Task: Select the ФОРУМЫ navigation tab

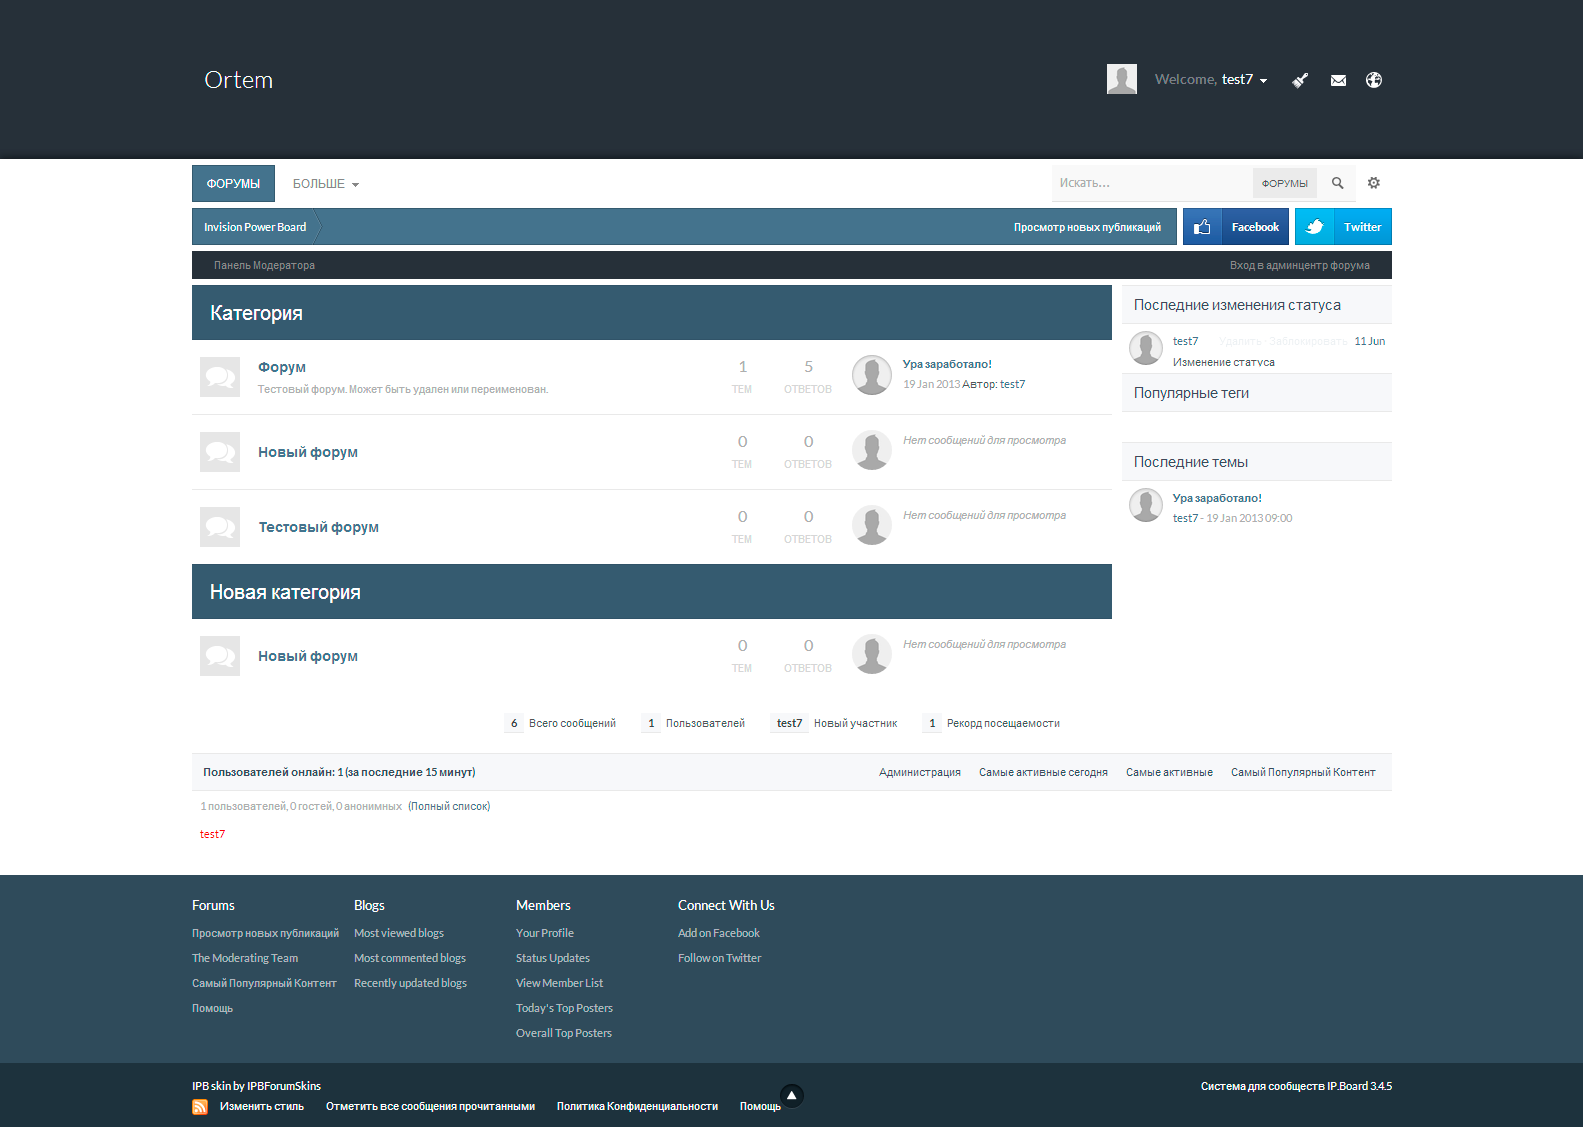Action: (x=233, y=184)
